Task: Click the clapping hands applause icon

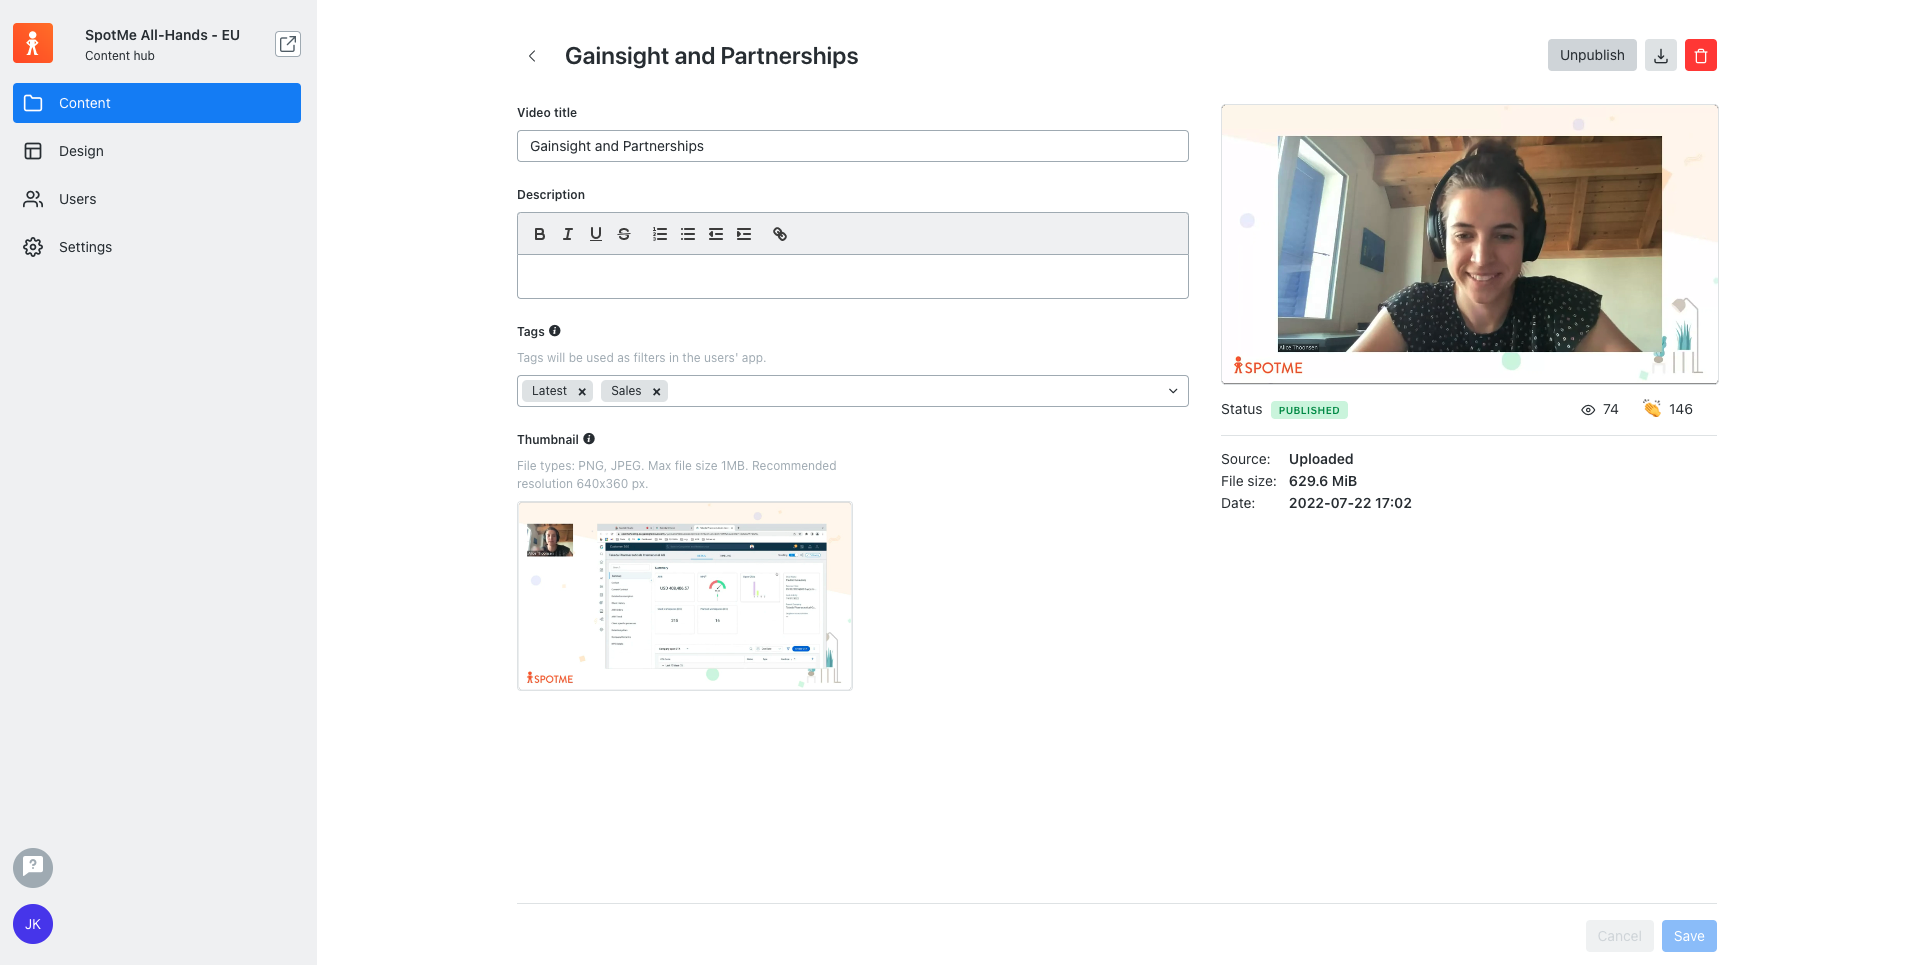Action: point(1652,409)
